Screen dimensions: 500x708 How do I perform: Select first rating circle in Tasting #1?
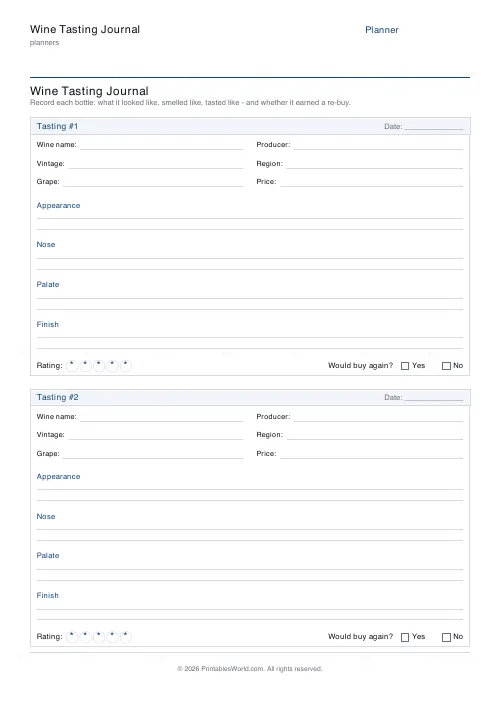(72, 366)
